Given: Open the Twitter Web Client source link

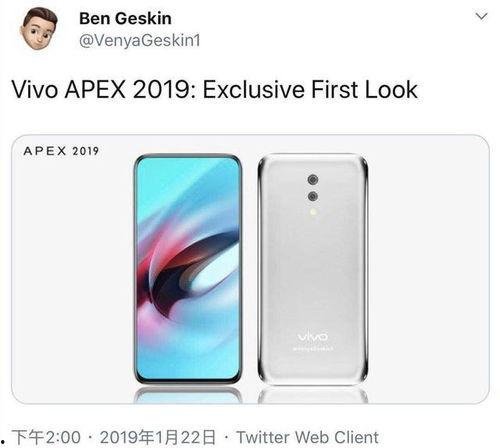Looking at the screenshot, I should pos(307,437).
